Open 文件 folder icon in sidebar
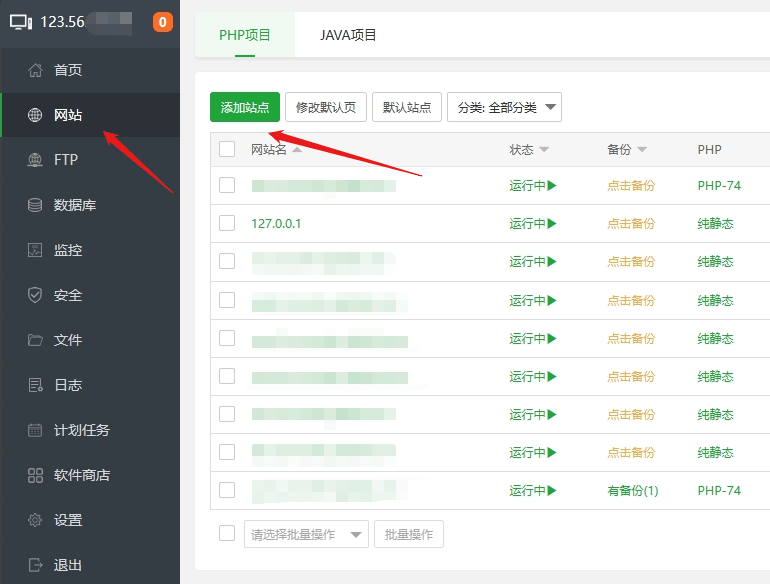The image size is (770, 584). (36, 340)
